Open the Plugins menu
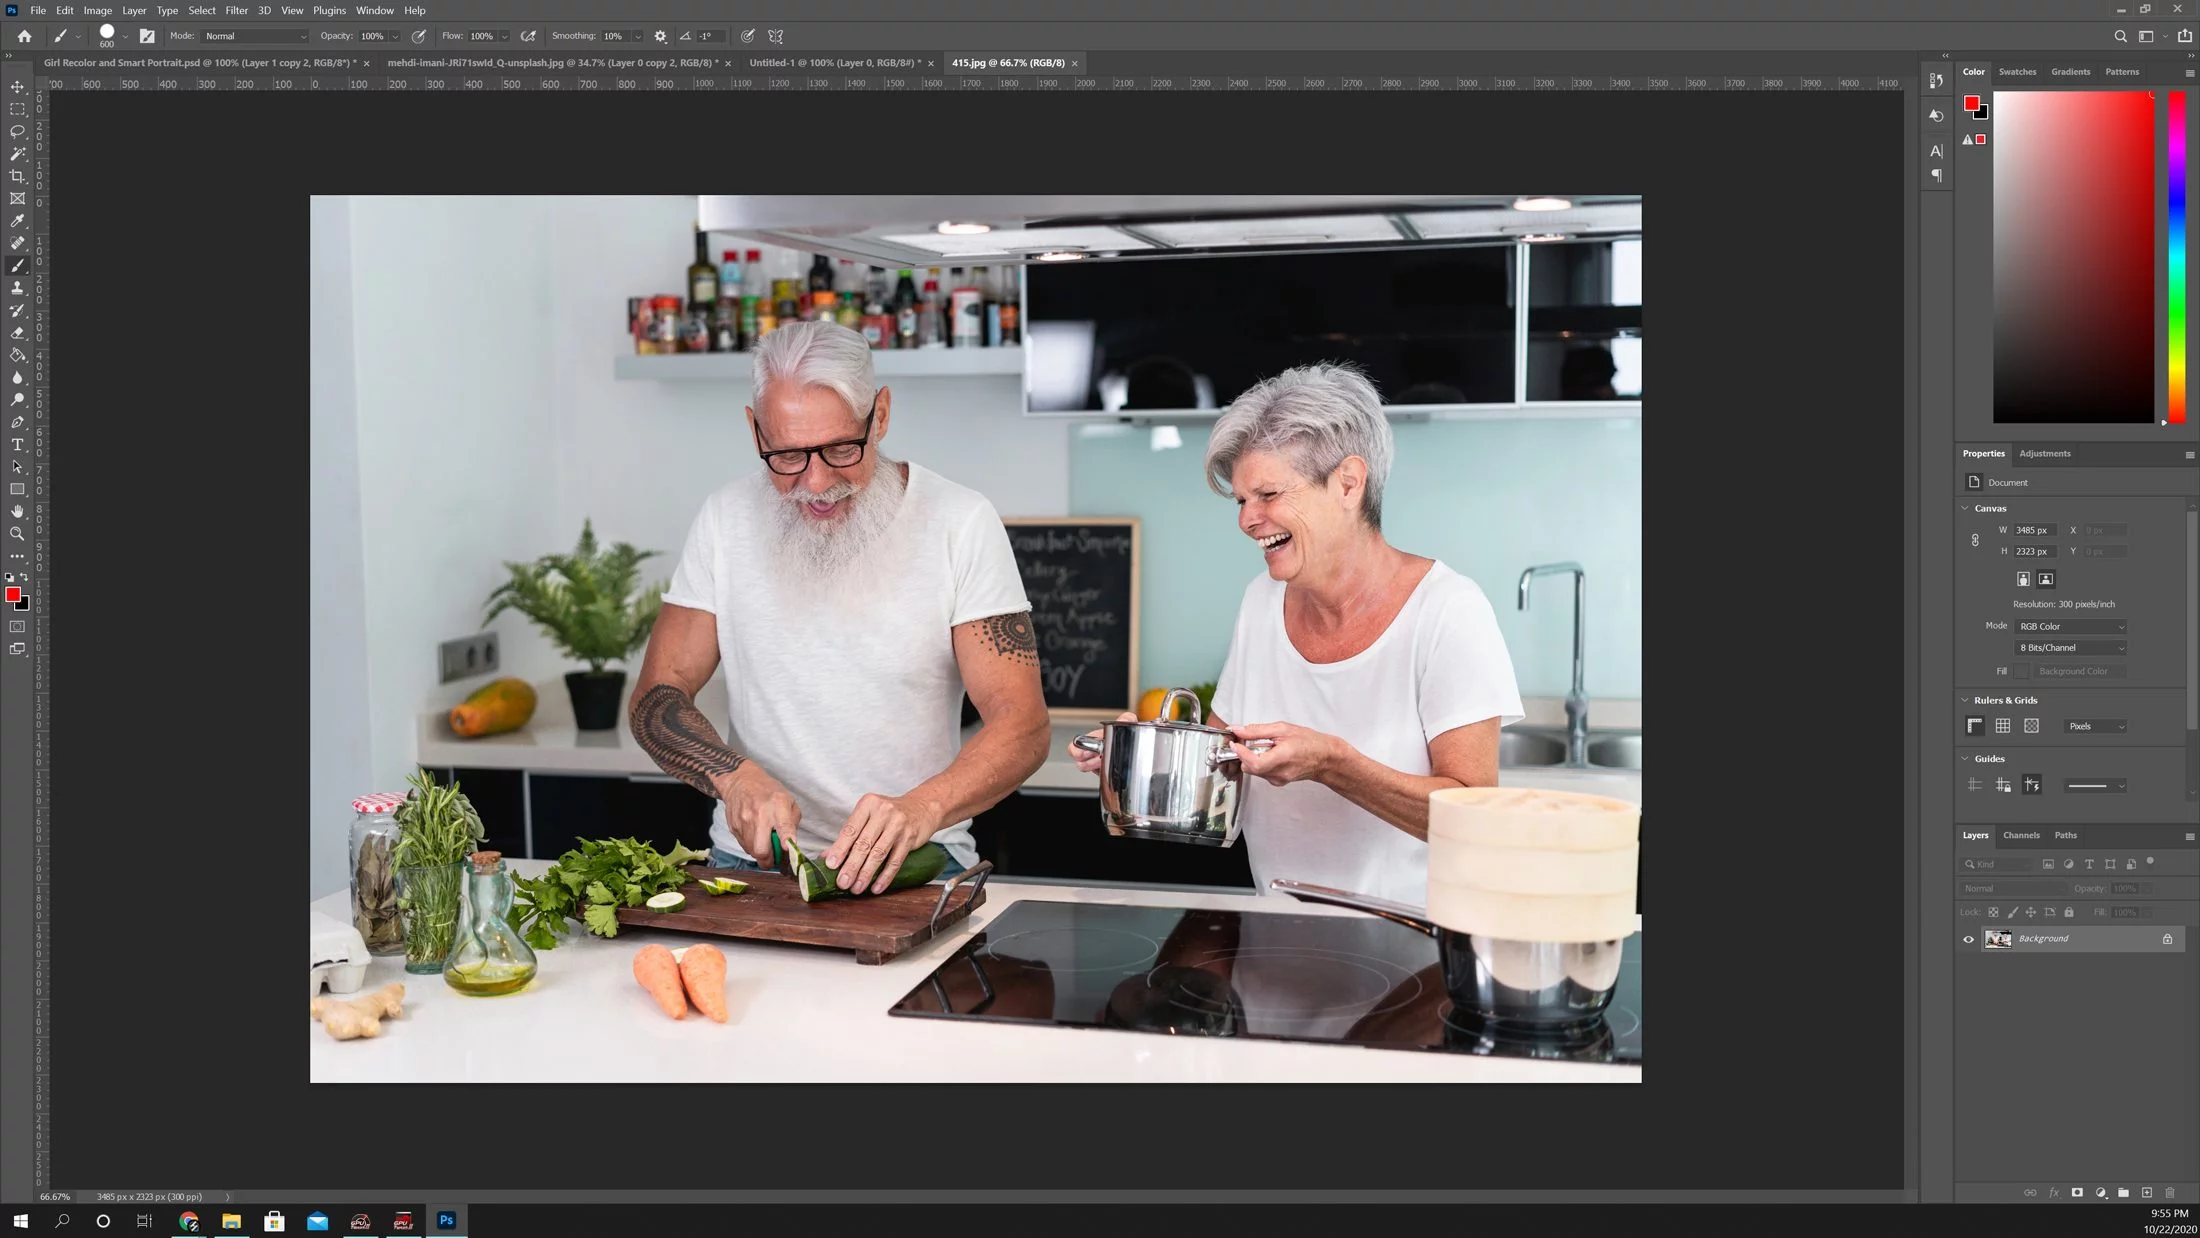This screenshot has height=1238, width=2200. (329, 10)
